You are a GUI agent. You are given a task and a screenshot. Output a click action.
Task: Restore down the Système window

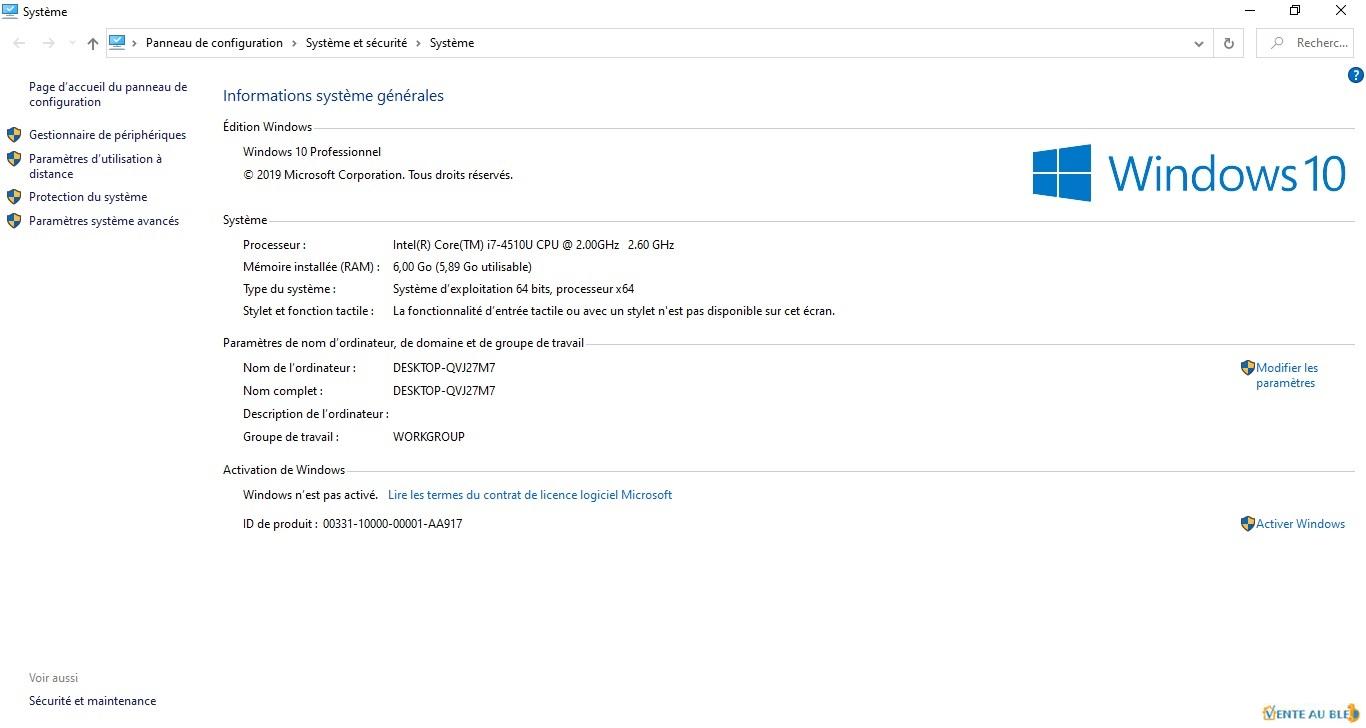(1295, 11)
